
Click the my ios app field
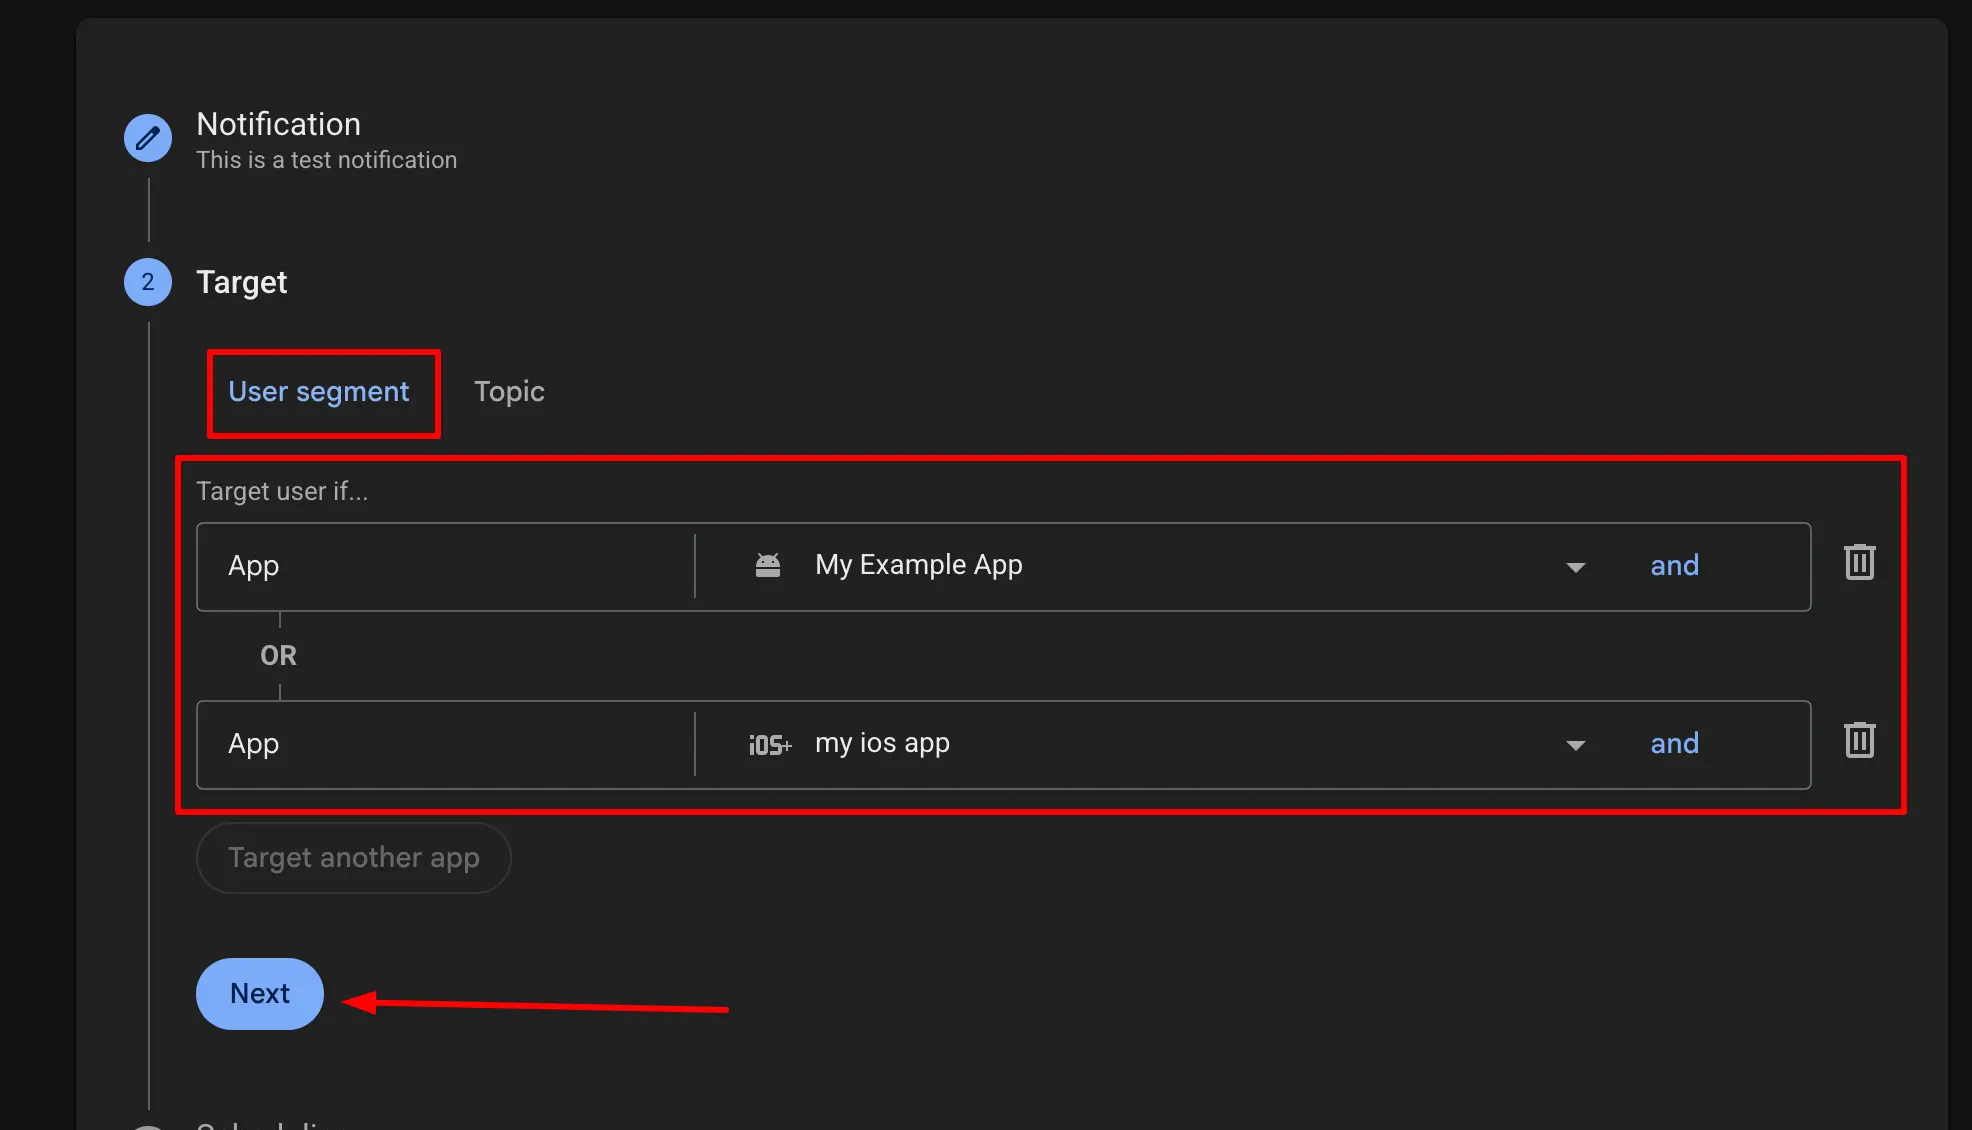(x=1100, y=743)
